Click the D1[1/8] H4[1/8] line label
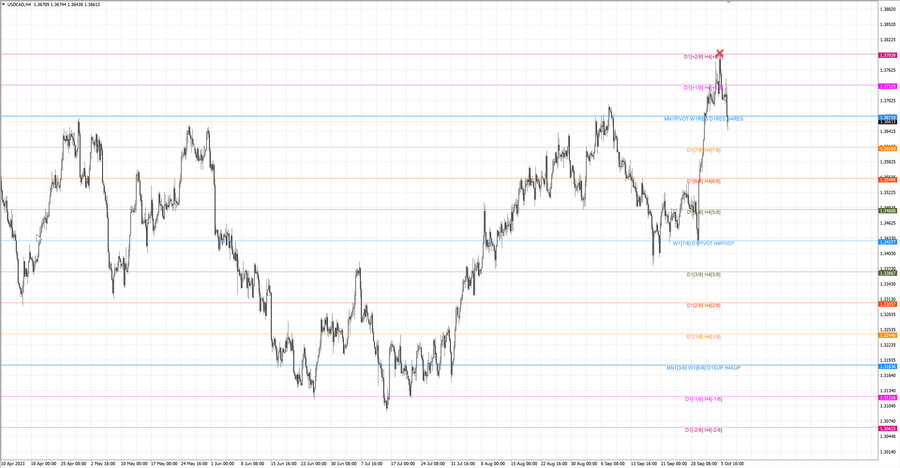Viewport: 900px width, 468px height. (x=703, y=337)
